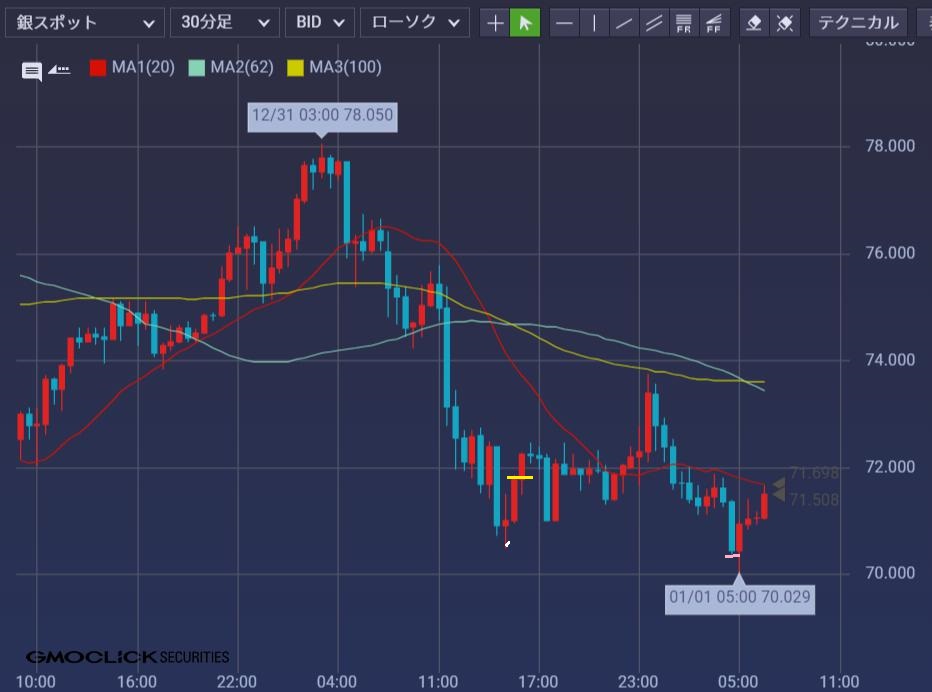This screenshot has width=932, height=692.
Task: Click the 12/31 03:00 78.050 high marker
Action: 322,116
